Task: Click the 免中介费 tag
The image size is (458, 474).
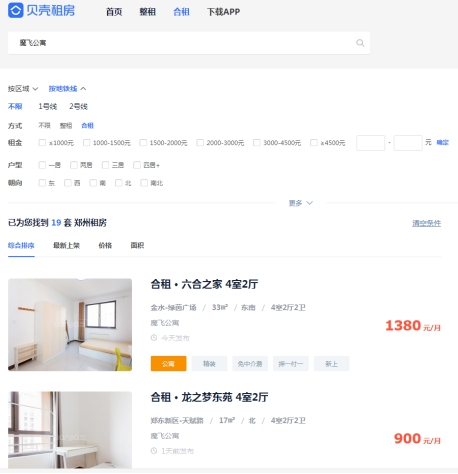Action: (x=250, y=364)
